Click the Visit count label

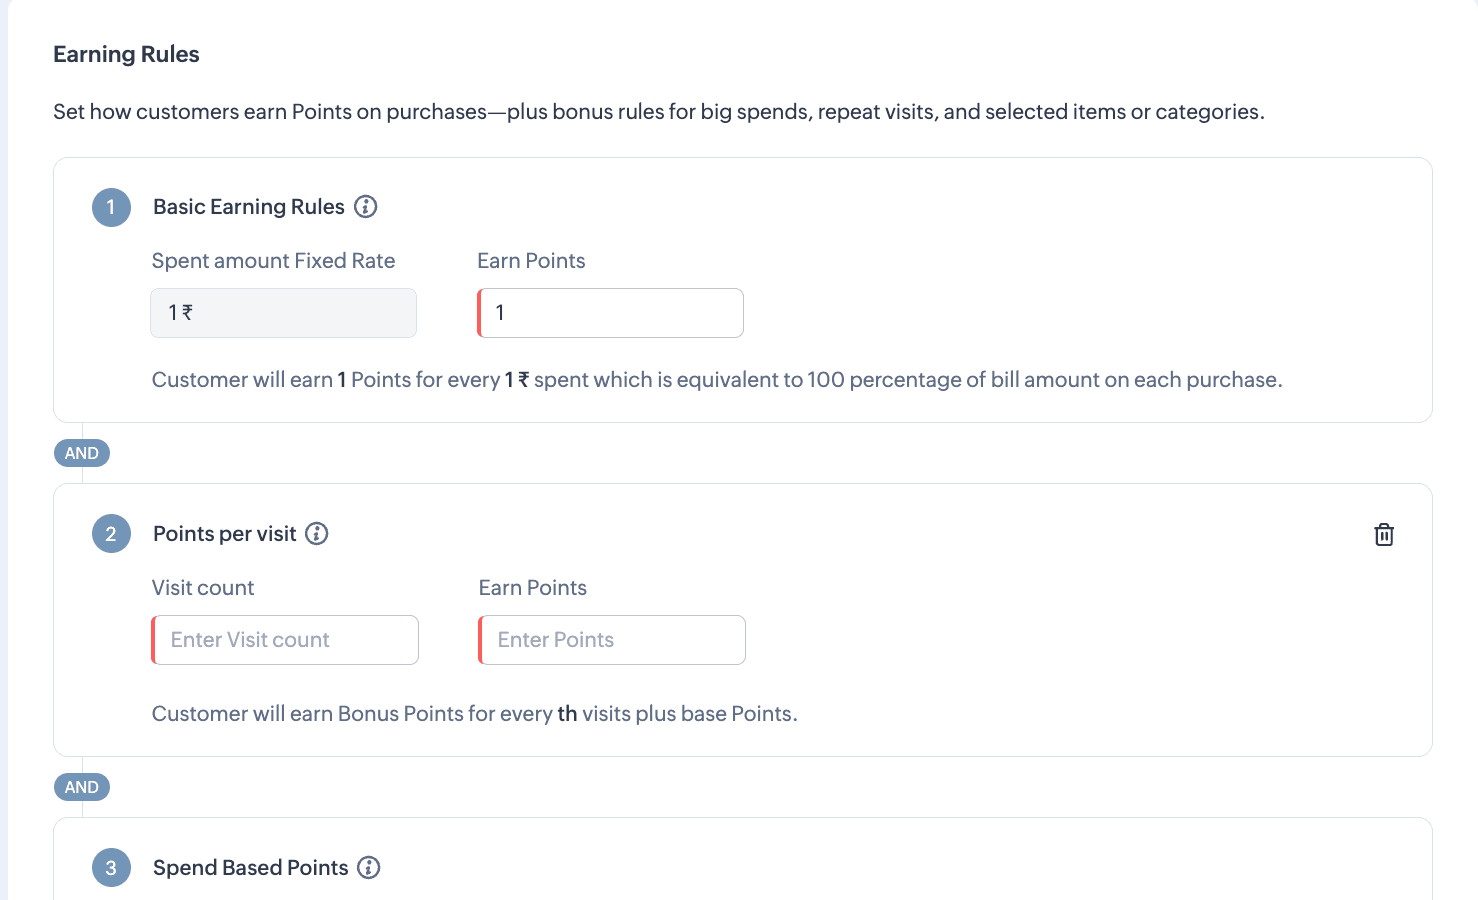pos(203,588)
